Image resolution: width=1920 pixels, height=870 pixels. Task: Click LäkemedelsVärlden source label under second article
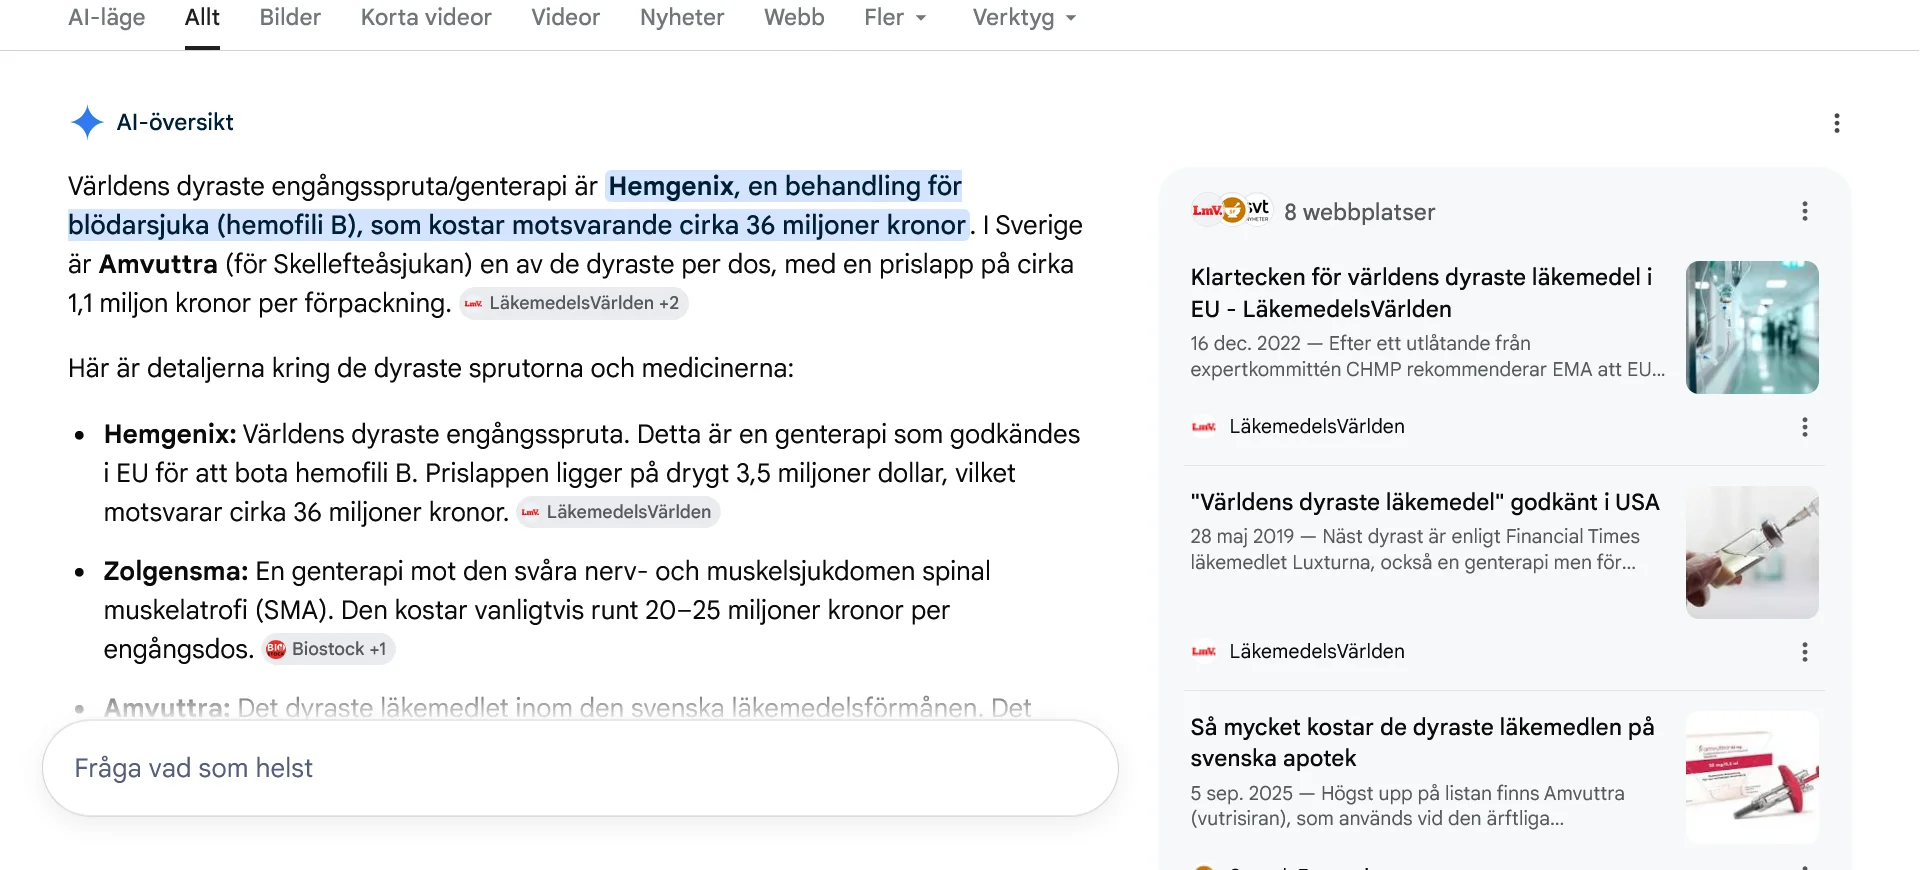pos(1316,652)
